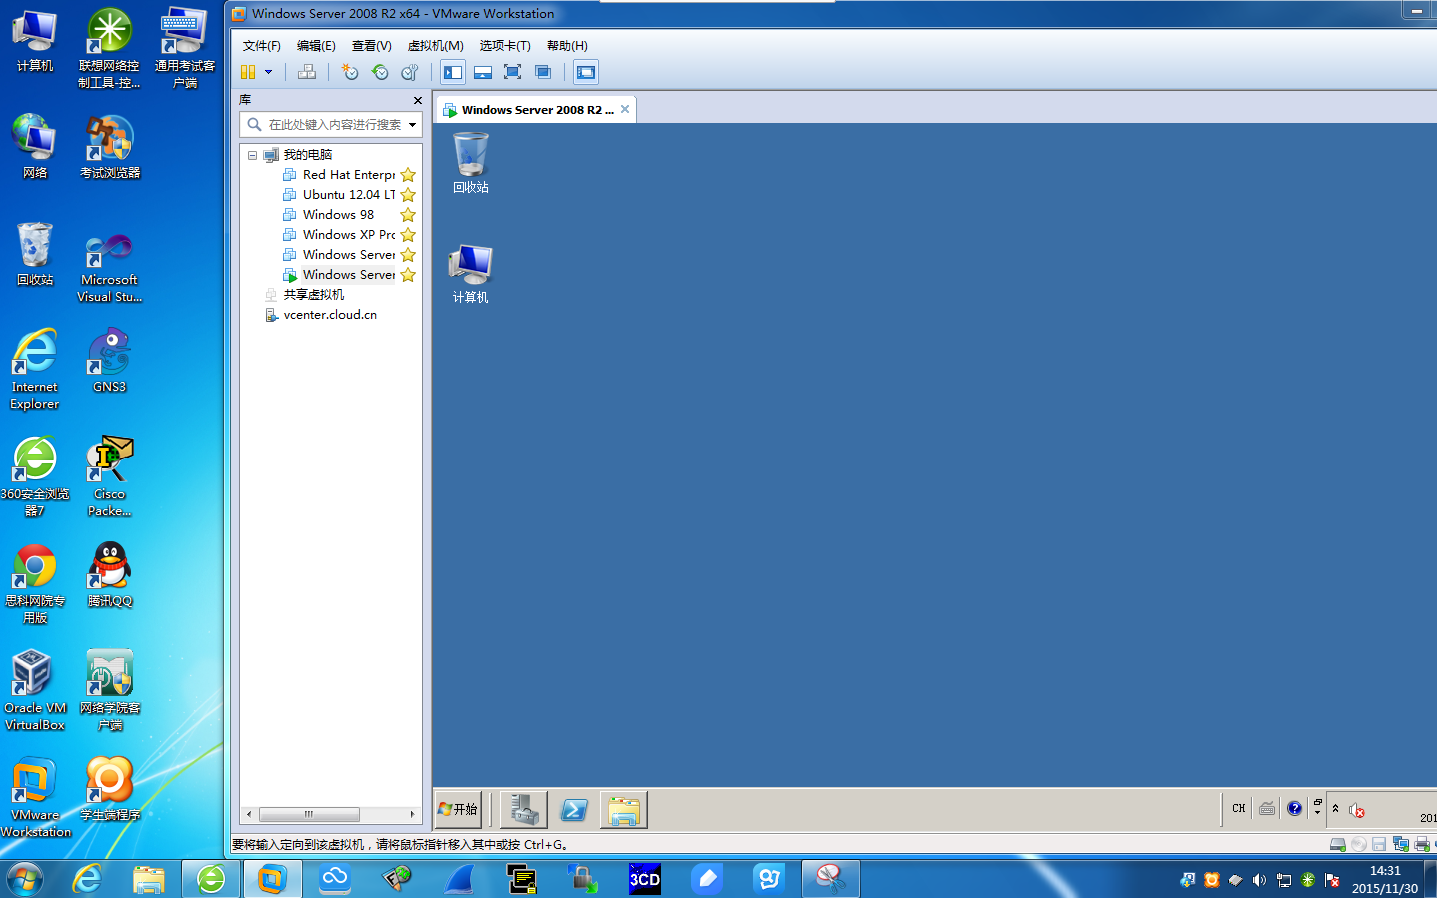This screenshot has width=1437, height=898.
Task: Select GNS3 desktop shortcut
Action: click(110, 360)
